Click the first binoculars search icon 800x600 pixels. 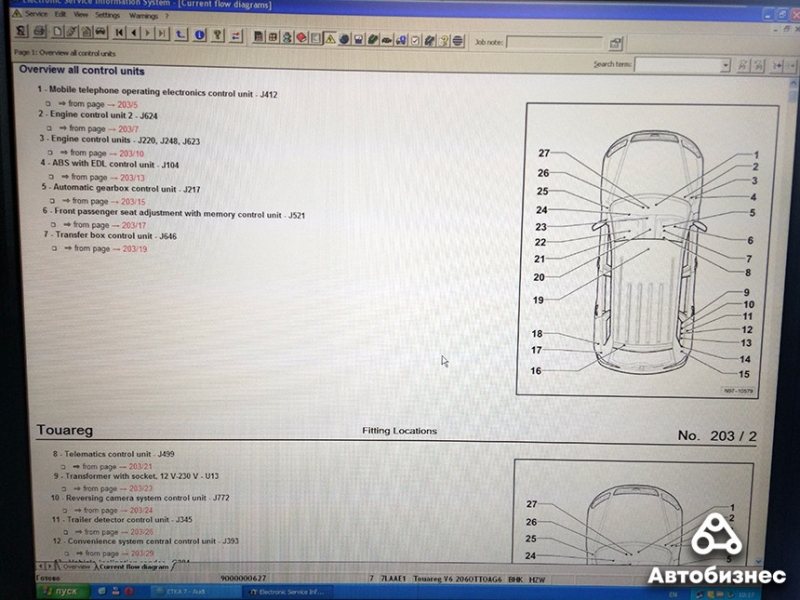pos(742,65)
